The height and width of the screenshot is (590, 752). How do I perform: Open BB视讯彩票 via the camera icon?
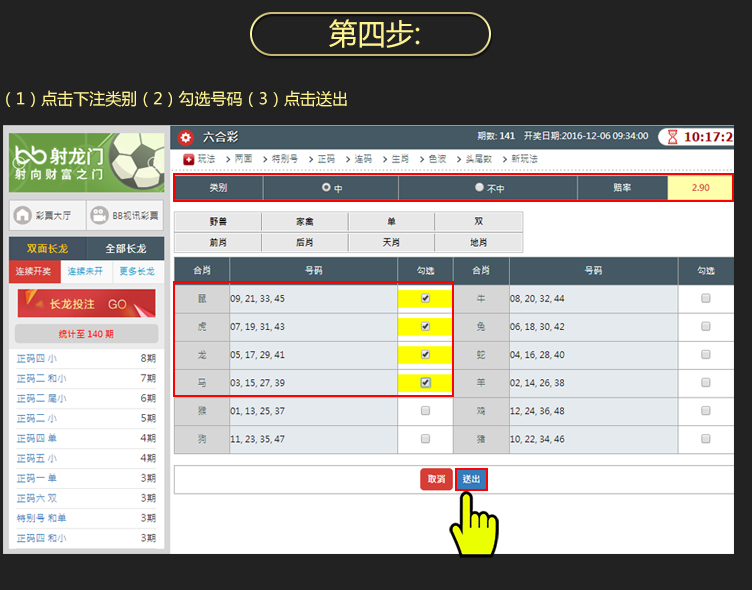click(x=98, y=215)
